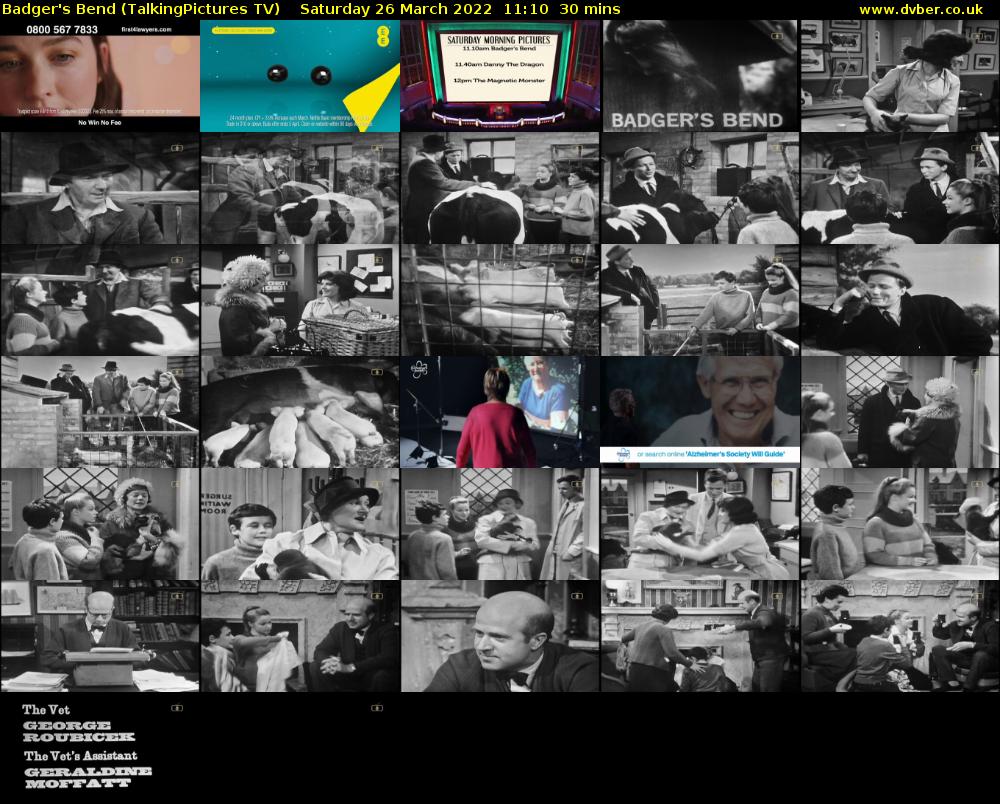This screenshot has height=804, width=1000.
Task: Click the "Badger's Bend (TalkingPictures TV)" header title
Action: coord(141,10)
